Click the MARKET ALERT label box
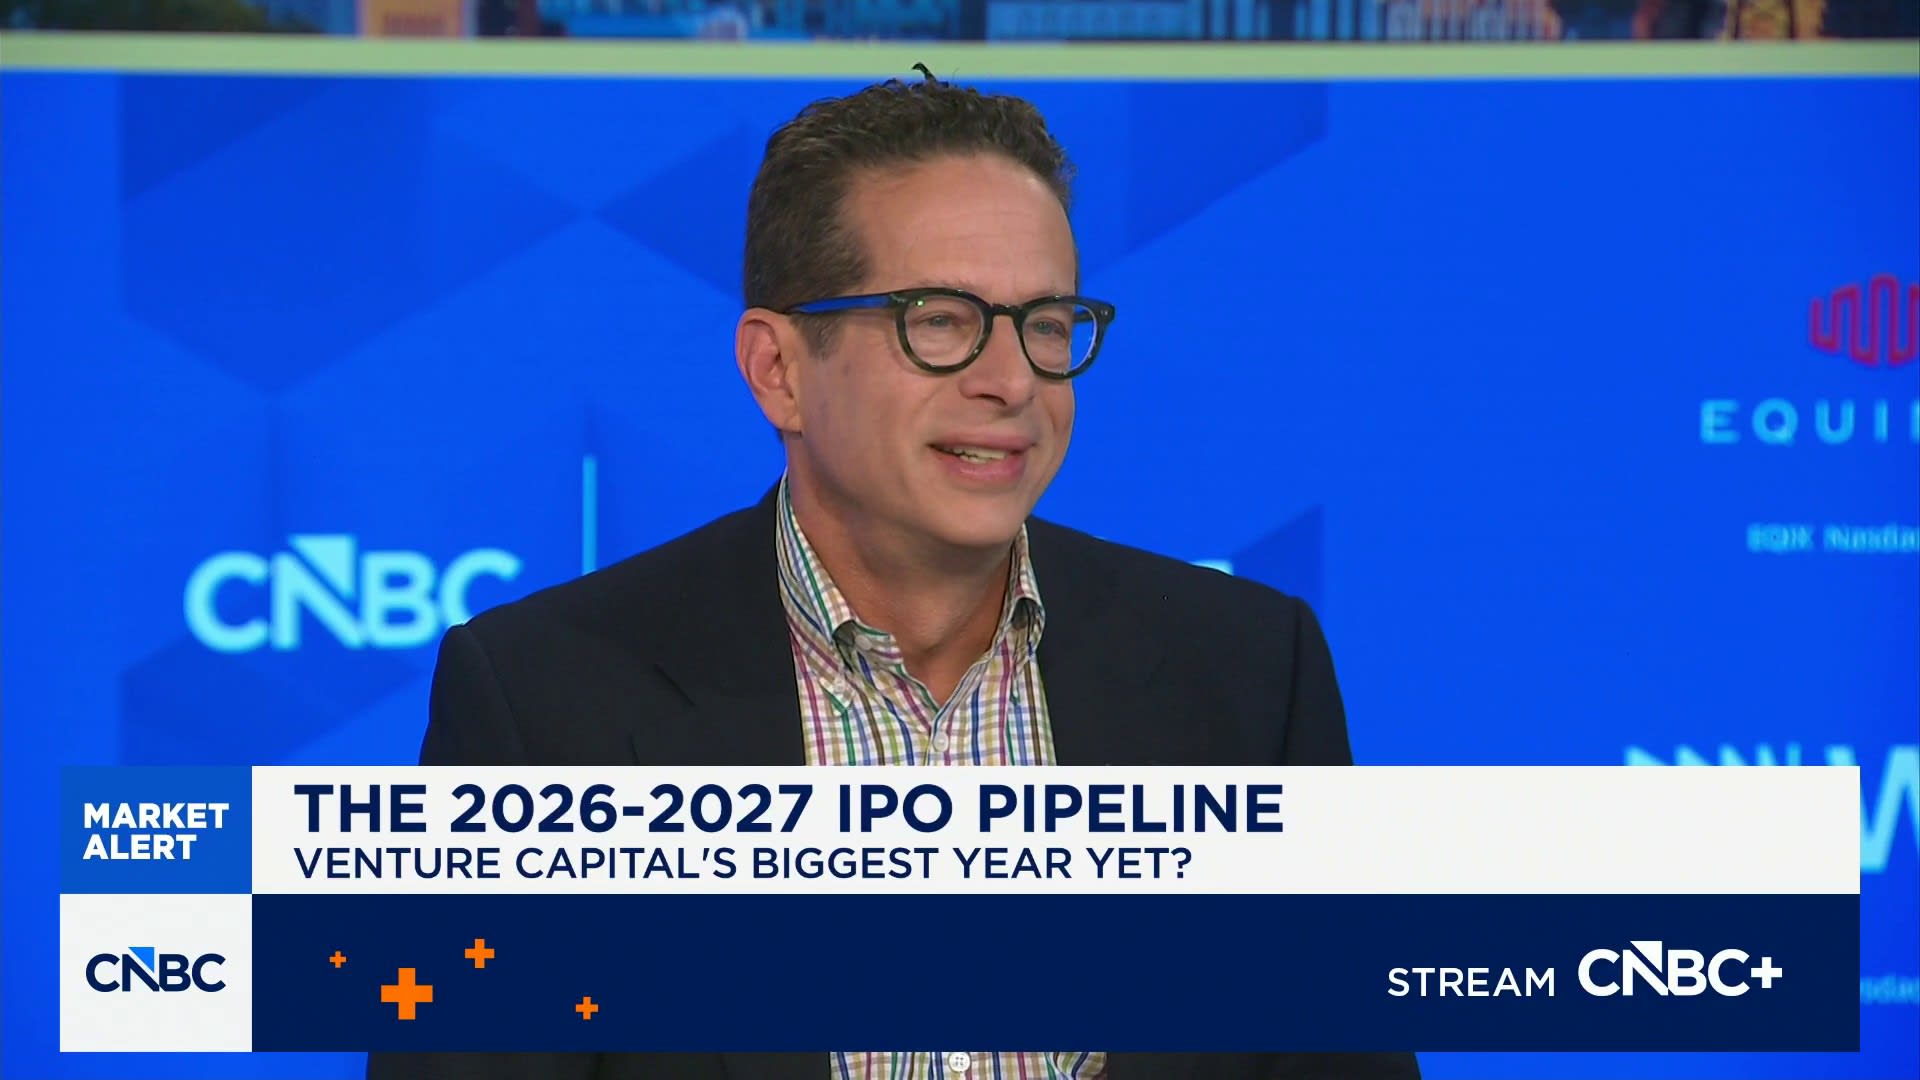The image size is (1920, 1080). (155, 830)
